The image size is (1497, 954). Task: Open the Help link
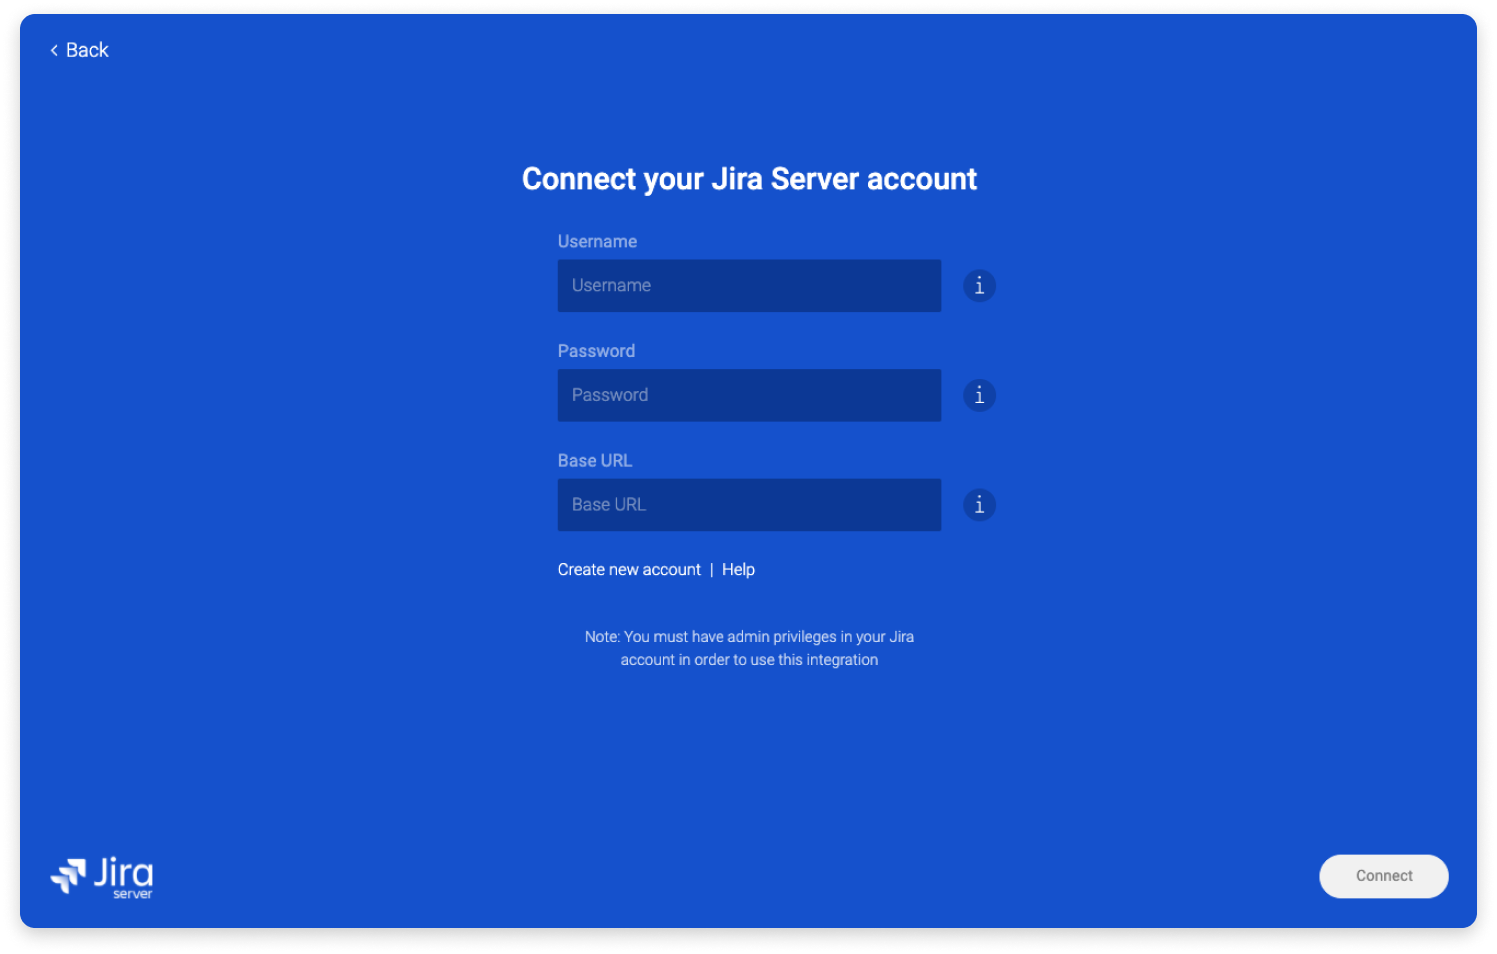[738, 569]
